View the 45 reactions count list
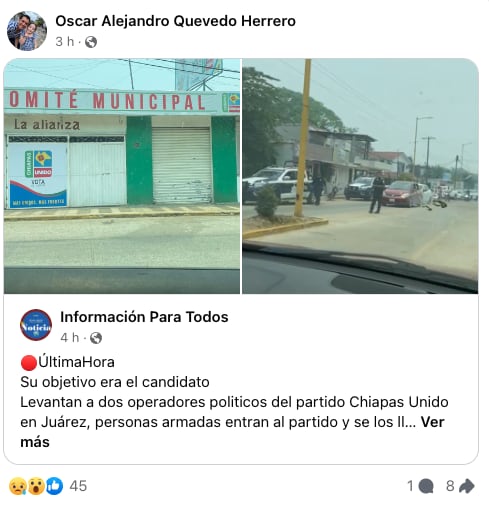 [x=78, y=486]
